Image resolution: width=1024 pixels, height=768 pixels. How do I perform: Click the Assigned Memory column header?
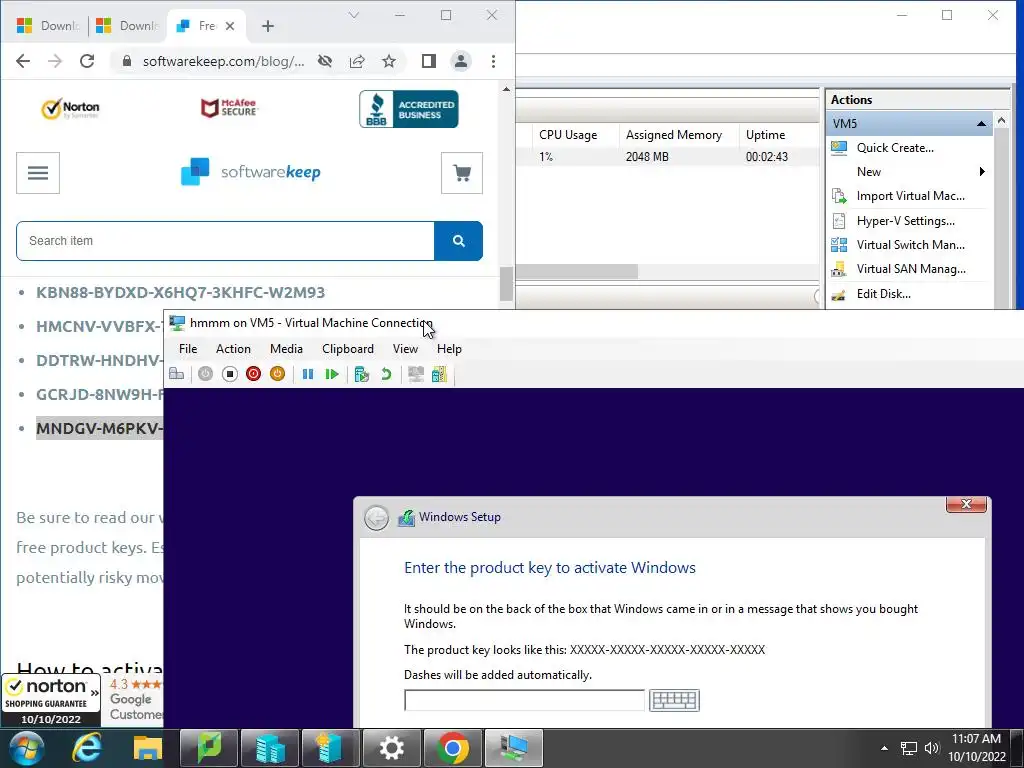pos(674,135)
